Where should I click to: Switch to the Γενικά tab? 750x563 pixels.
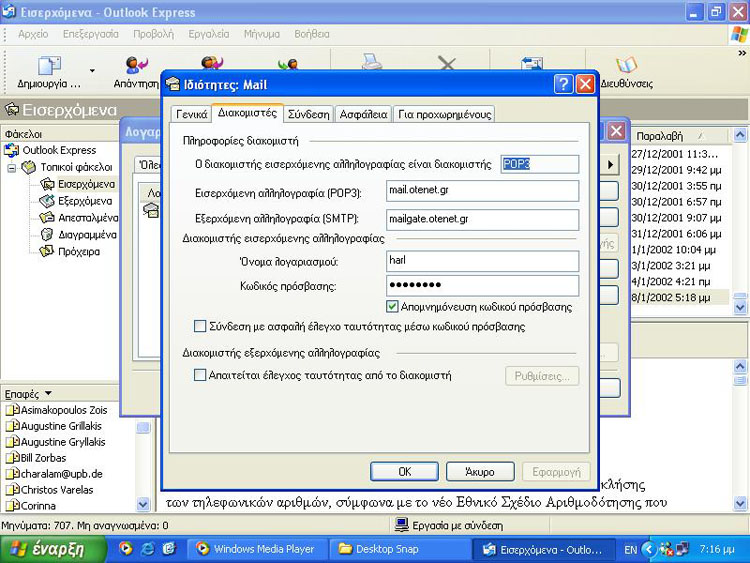[x=191, y=114]
